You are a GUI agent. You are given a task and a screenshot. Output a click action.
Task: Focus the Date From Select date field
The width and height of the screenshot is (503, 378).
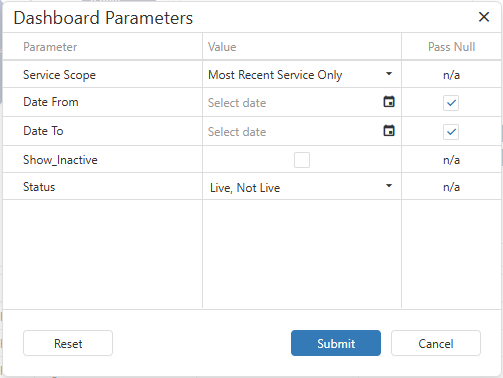point(293,103)
